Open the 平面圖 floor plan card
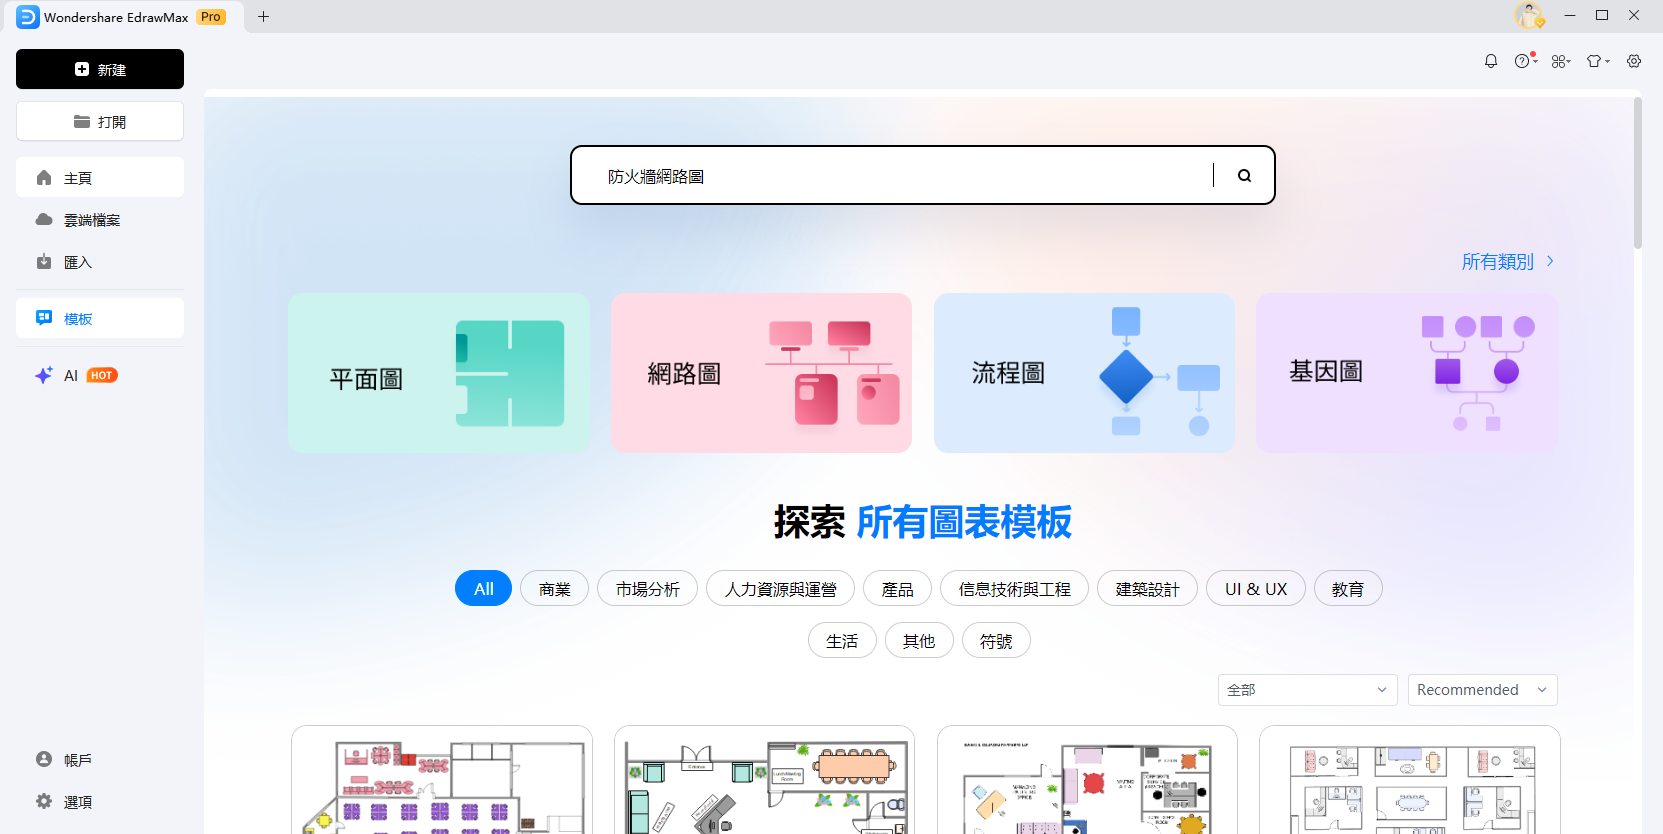 [439, 373]
